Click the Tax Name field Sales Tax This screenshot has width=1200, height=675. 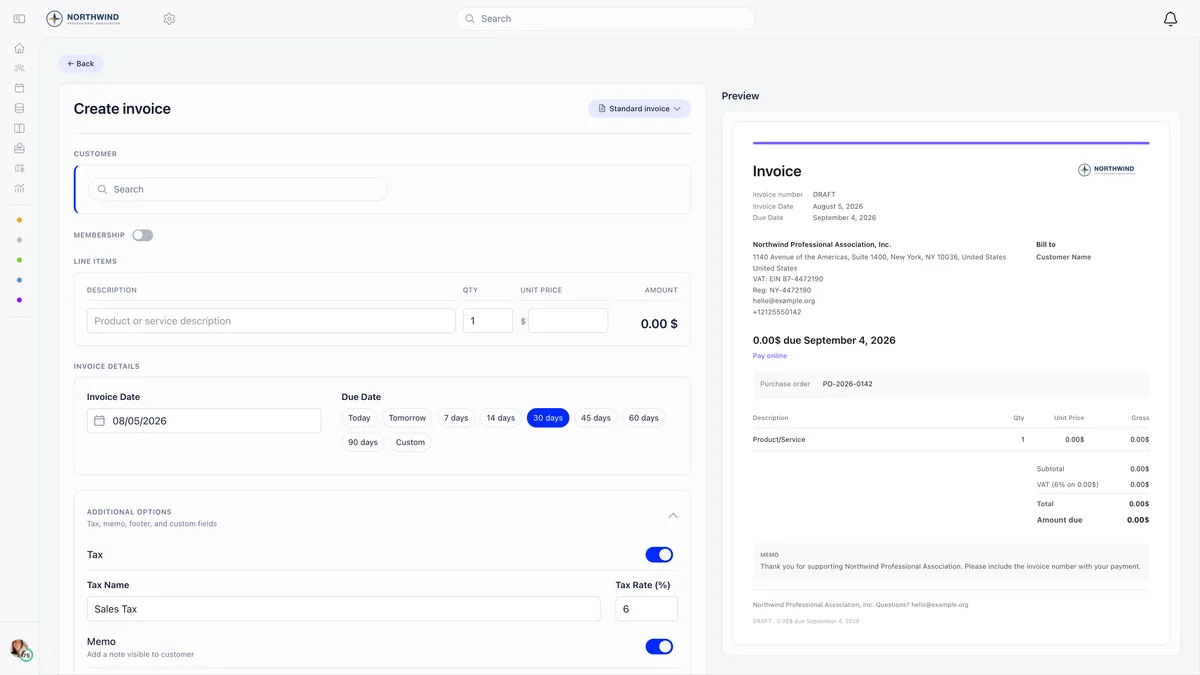coord(344,609)
